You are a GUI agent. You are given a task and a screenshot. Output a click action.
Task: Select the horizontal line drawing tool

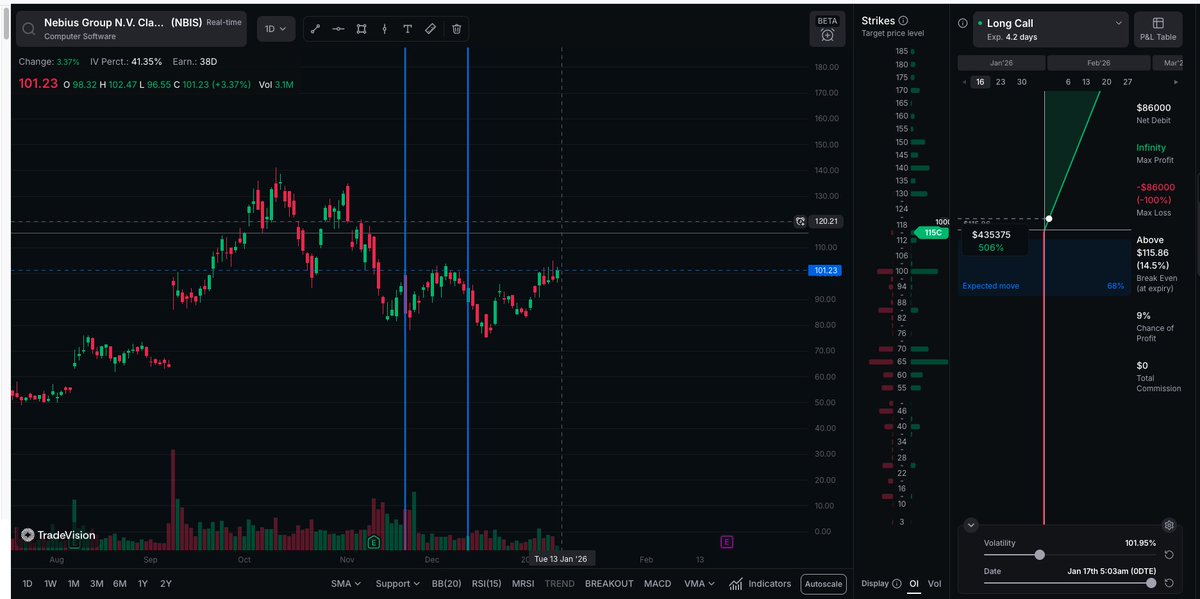(x=339, y=29)
